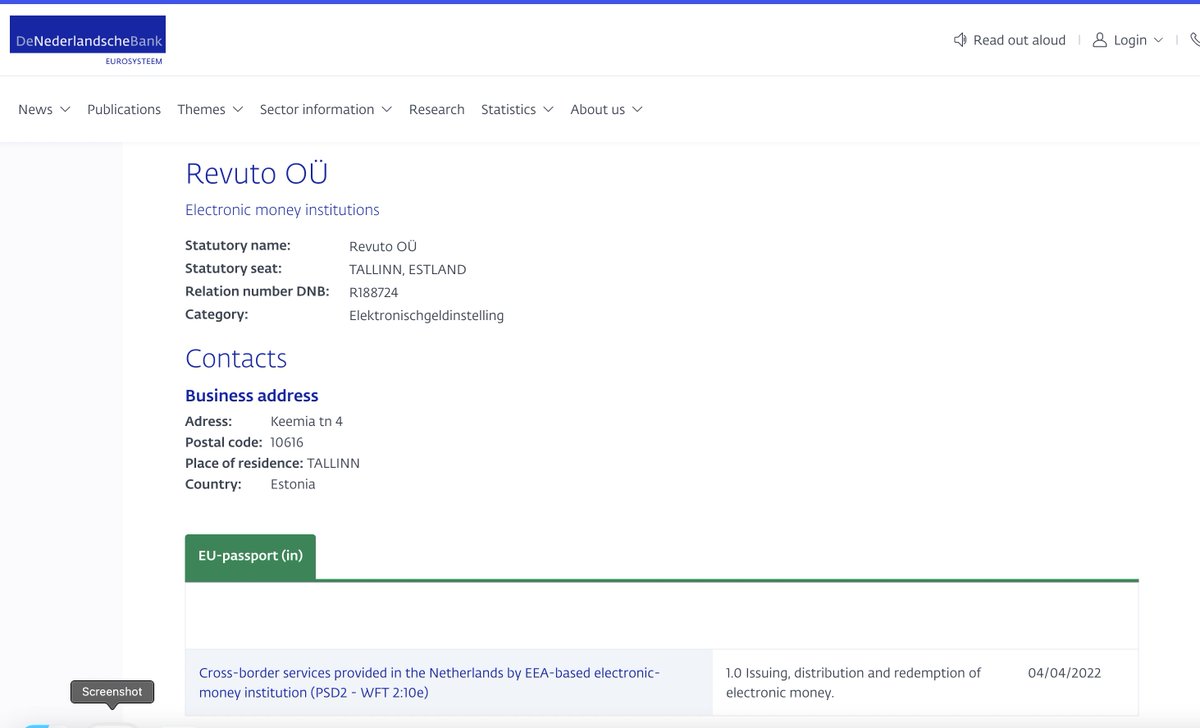Click the postal code 10616

287,442
